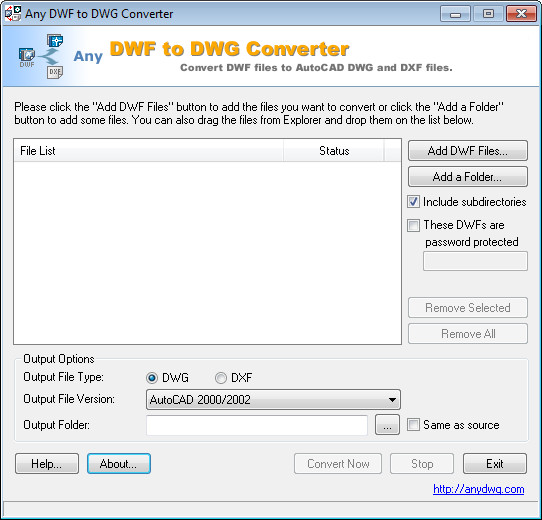Open the About dialog
The width and height of the screenshot is (542, 520).
pyautogui.click(x=119, y=464)
